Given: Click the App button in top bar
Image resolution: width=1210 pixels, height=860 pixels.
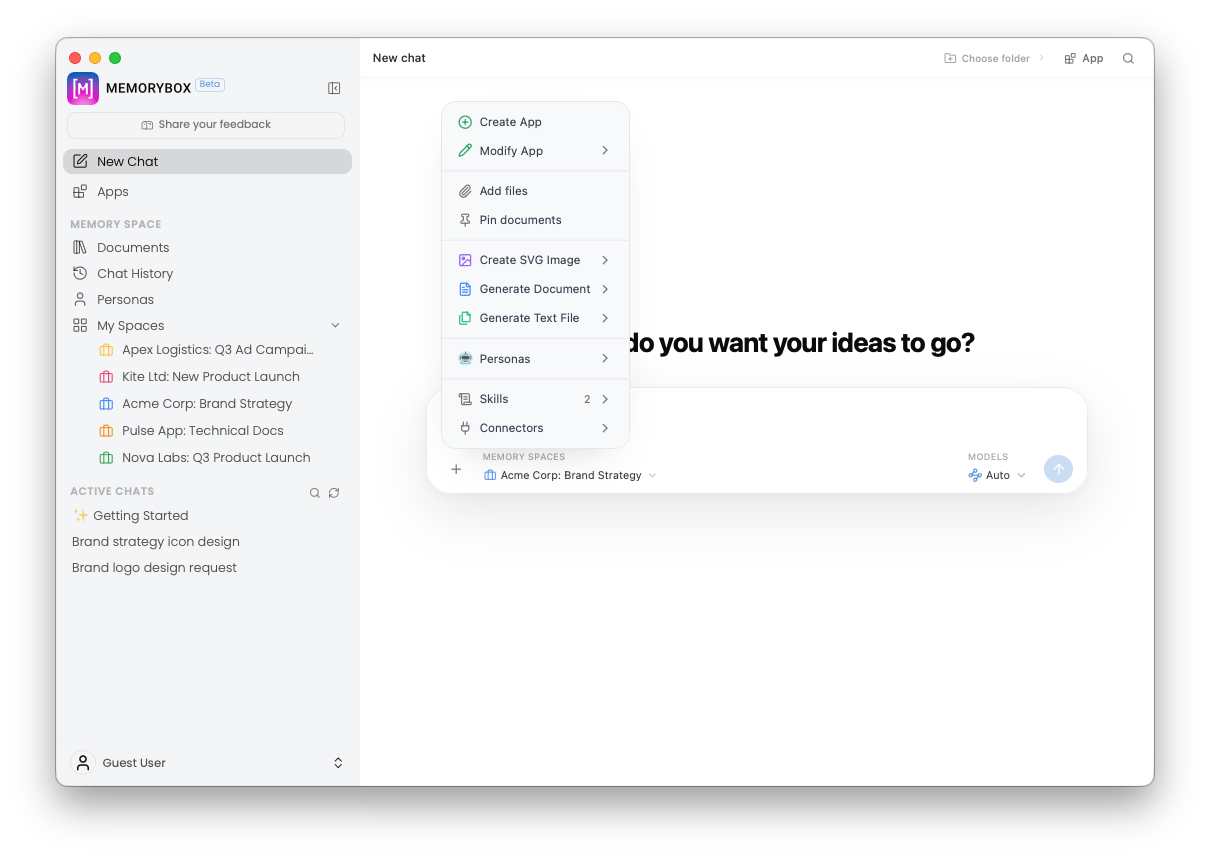Looking at the screenshot, I should point(1084,58).
